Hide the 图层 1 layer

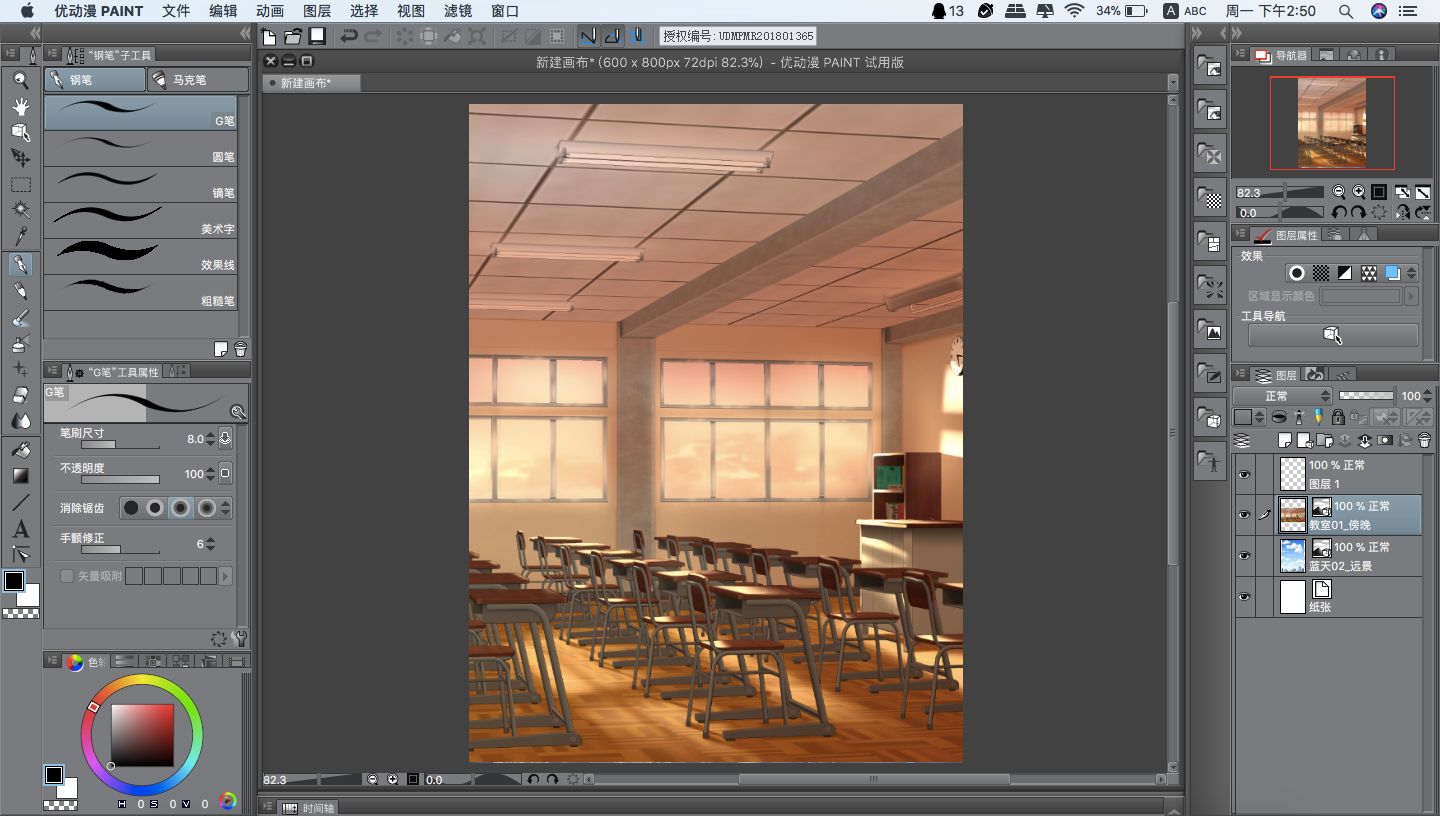(1244, 475)
